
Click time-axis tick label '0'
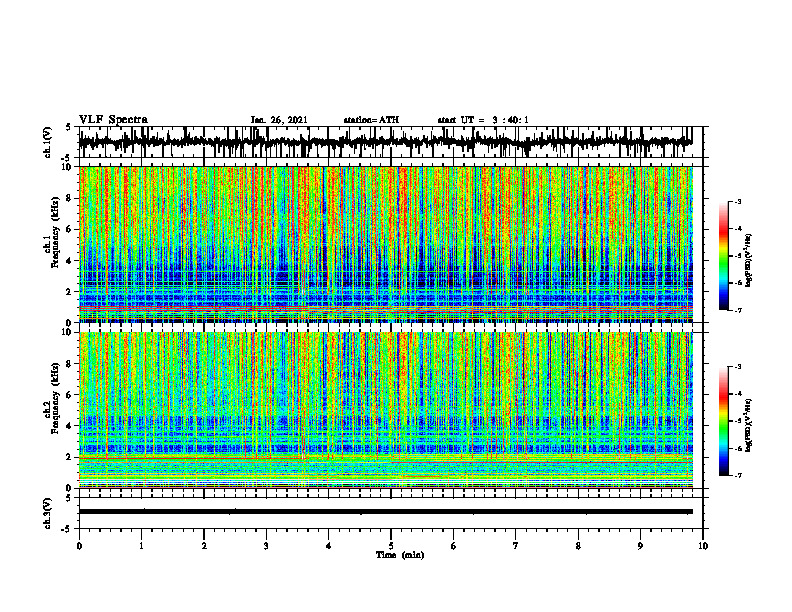(x=79, y=546)
